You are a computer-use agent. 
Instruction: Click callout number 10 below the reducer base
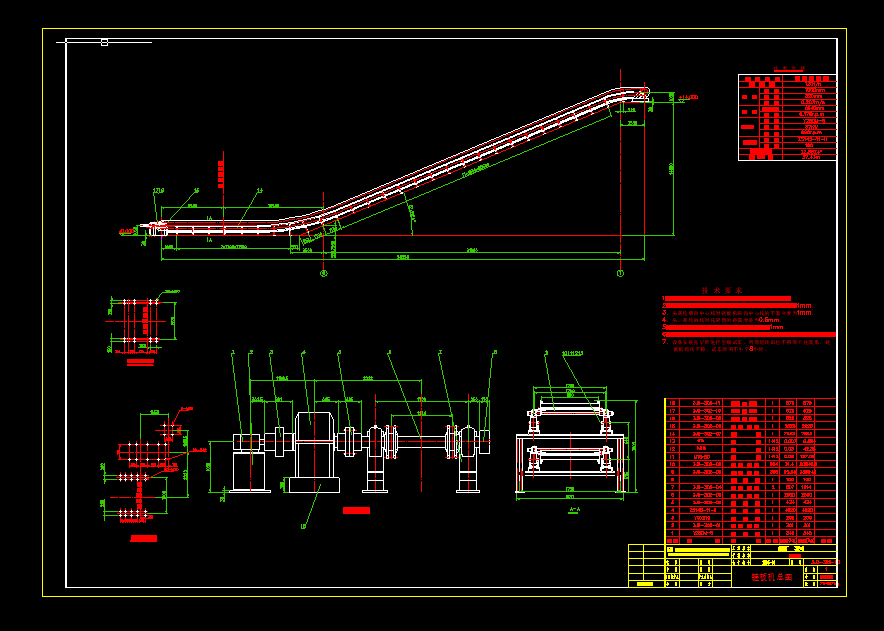(x=303, y=526)
